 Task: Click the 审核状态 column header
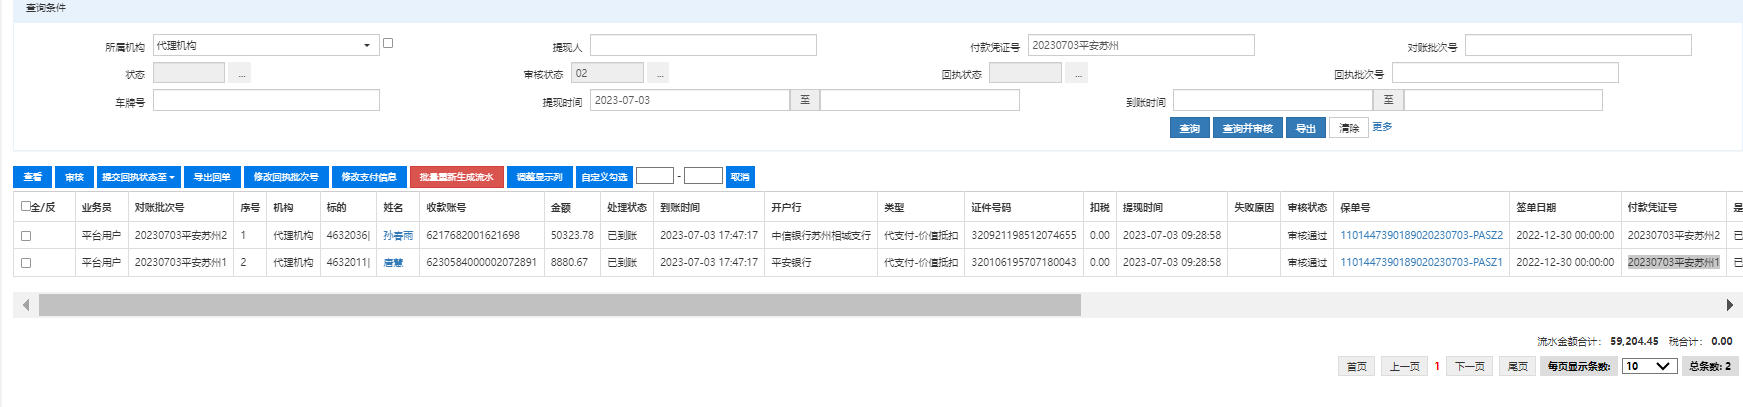1307,207
